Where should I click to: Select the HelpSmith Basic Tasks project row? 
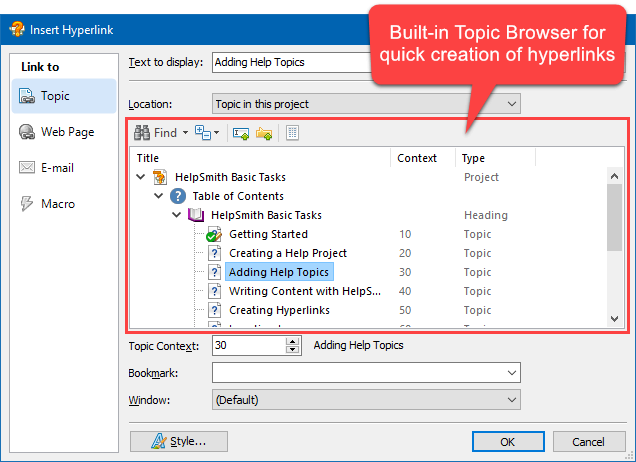point(230,177)
